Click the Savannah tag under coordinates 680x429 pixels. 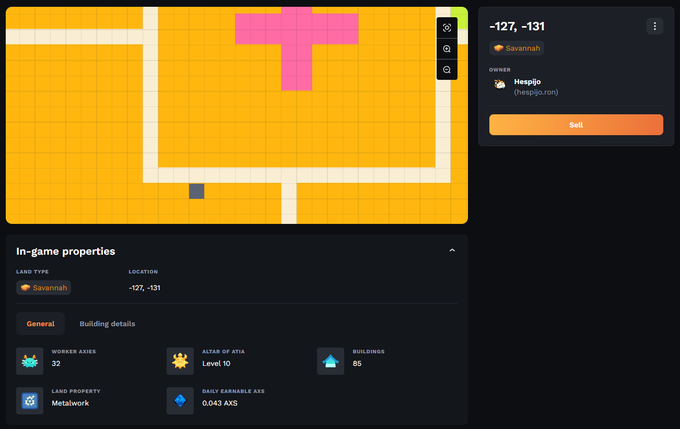coord(517,48)
